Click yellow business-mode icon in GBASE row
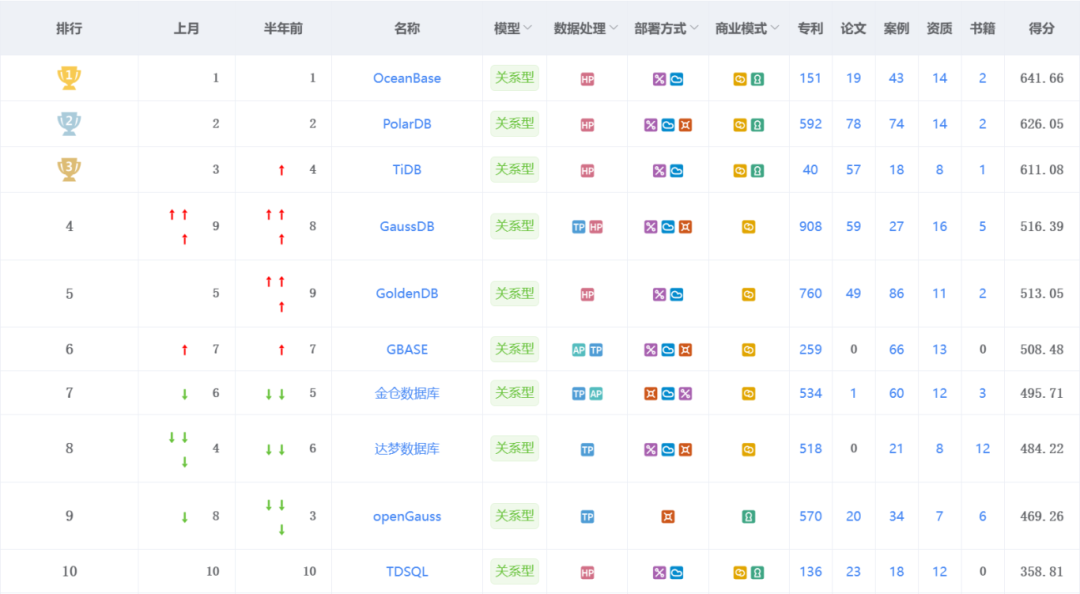Viewport: 1080px width, 594px height. 748,350
